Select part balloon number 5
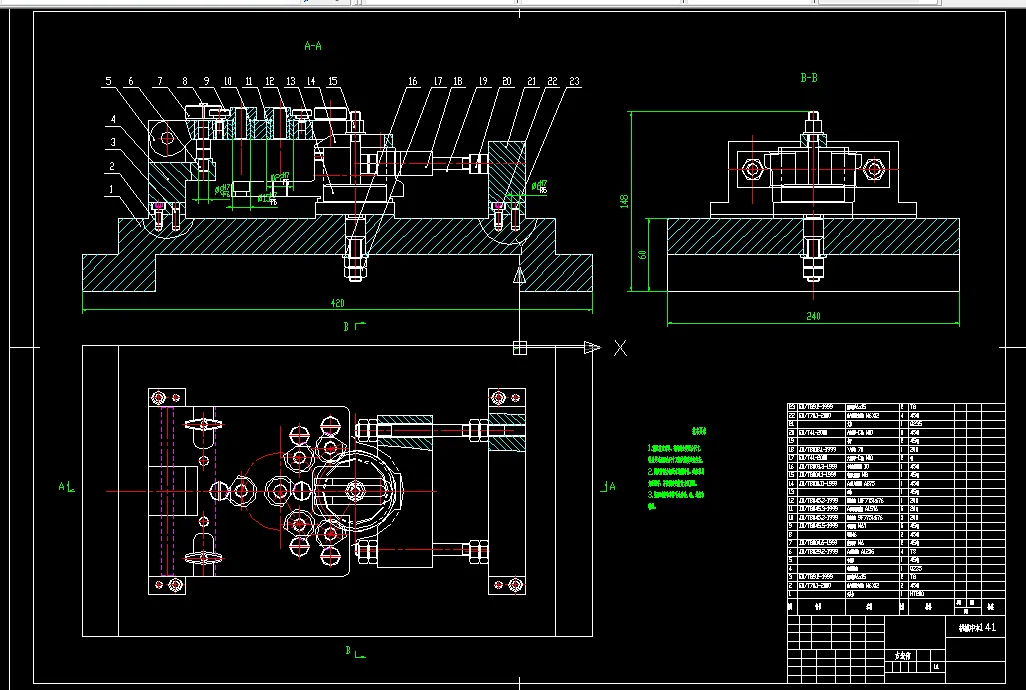This screenshot has width=1026, height=690. pyautogui.click(x=109, y=81)
